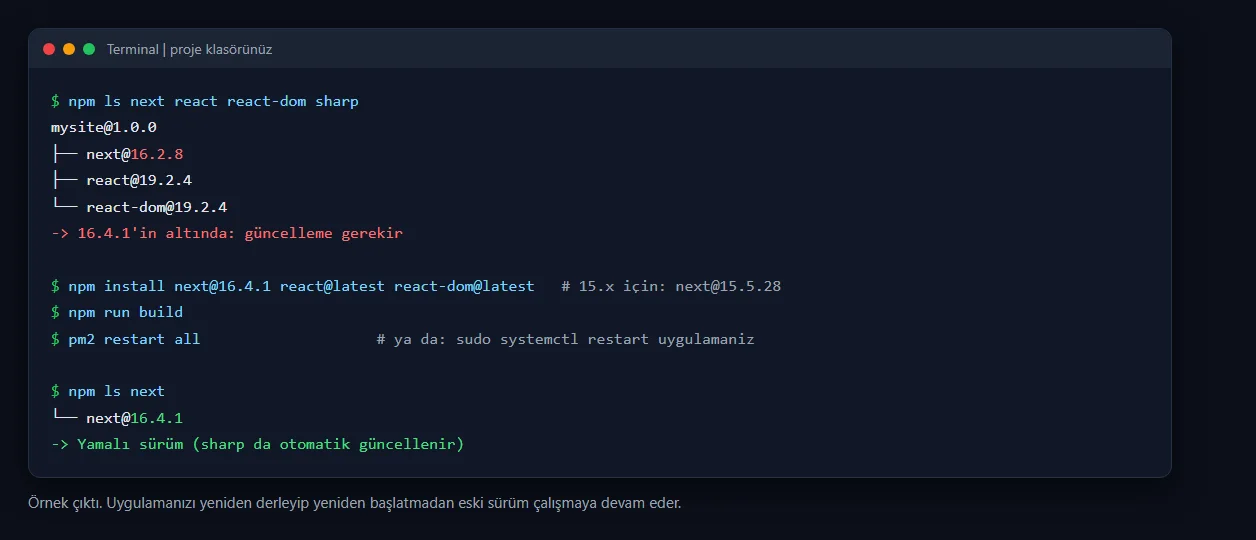Screen dimensions: 1256x540
Task: Click the final "npm ls next" command
Action: [117, 391]
